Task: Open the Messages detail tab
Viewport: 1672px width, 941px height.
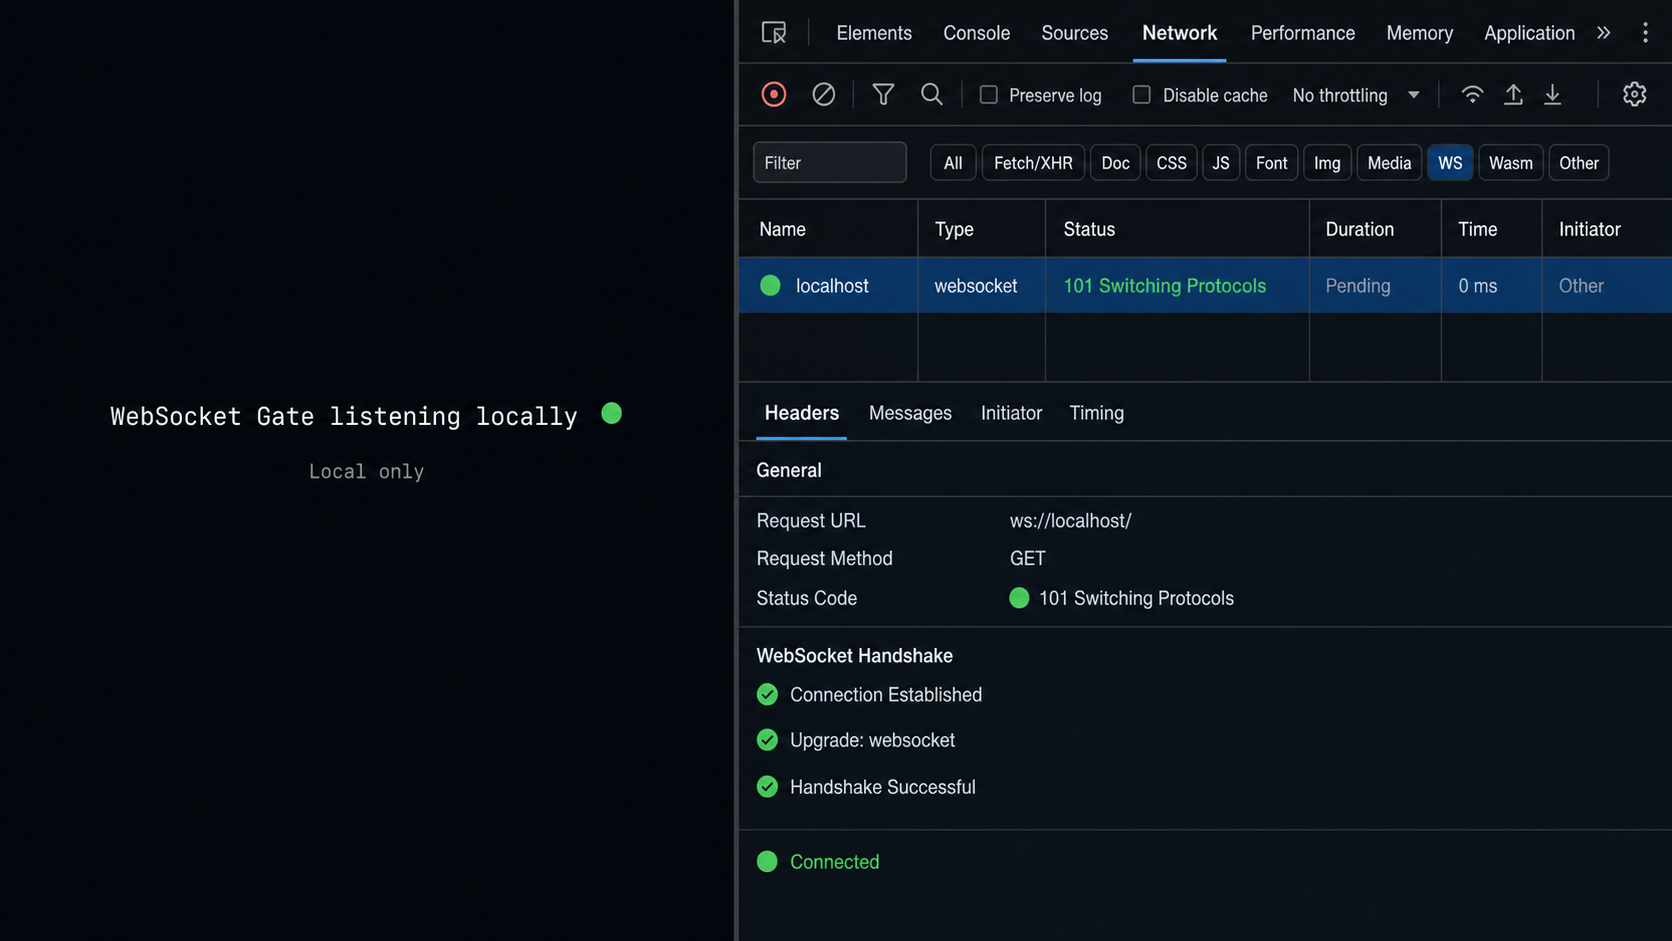Action: pos(910,413)
